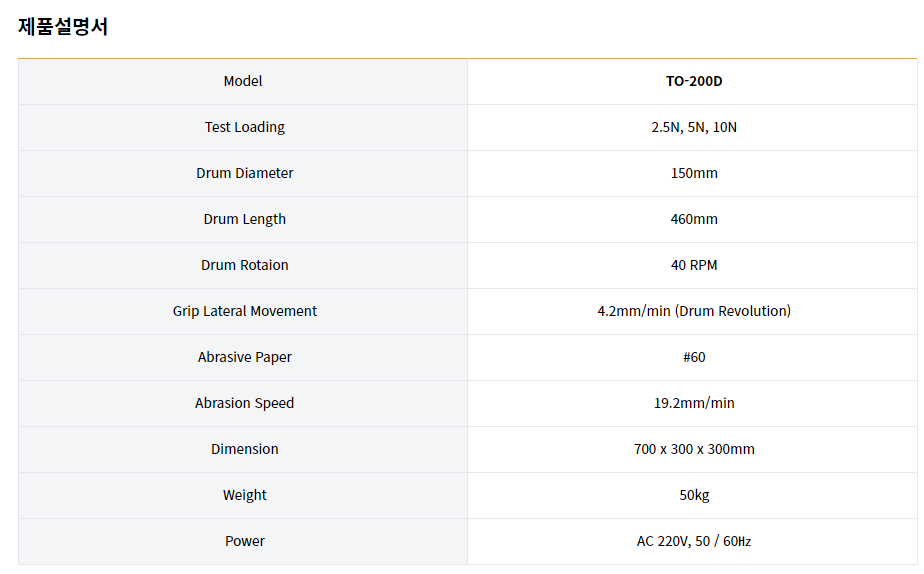
Task: Click the 700 x 300 x 300mm dimension value
Action: pyautogui.click(x=693, y=449)
